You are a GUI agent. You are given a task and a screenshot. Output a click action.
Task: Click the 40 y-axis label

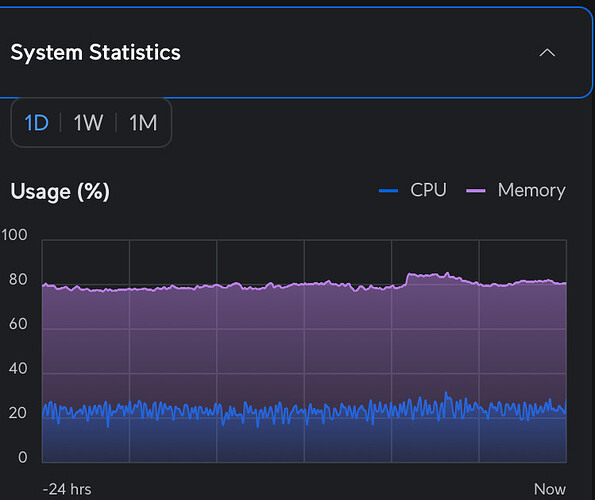pyautogui.click(x=18, y=368)
